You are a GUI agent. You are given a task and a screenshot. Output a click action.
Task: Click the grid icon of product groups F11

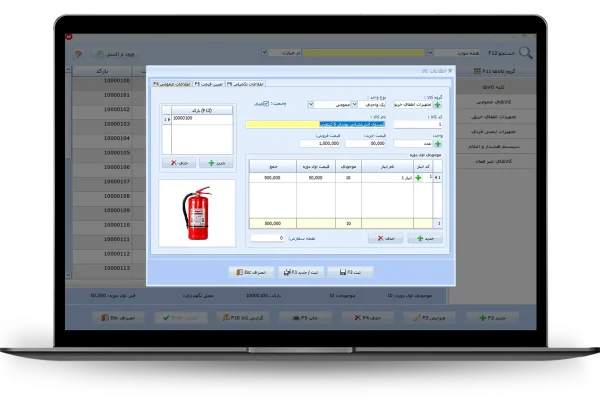pos(477,71)
